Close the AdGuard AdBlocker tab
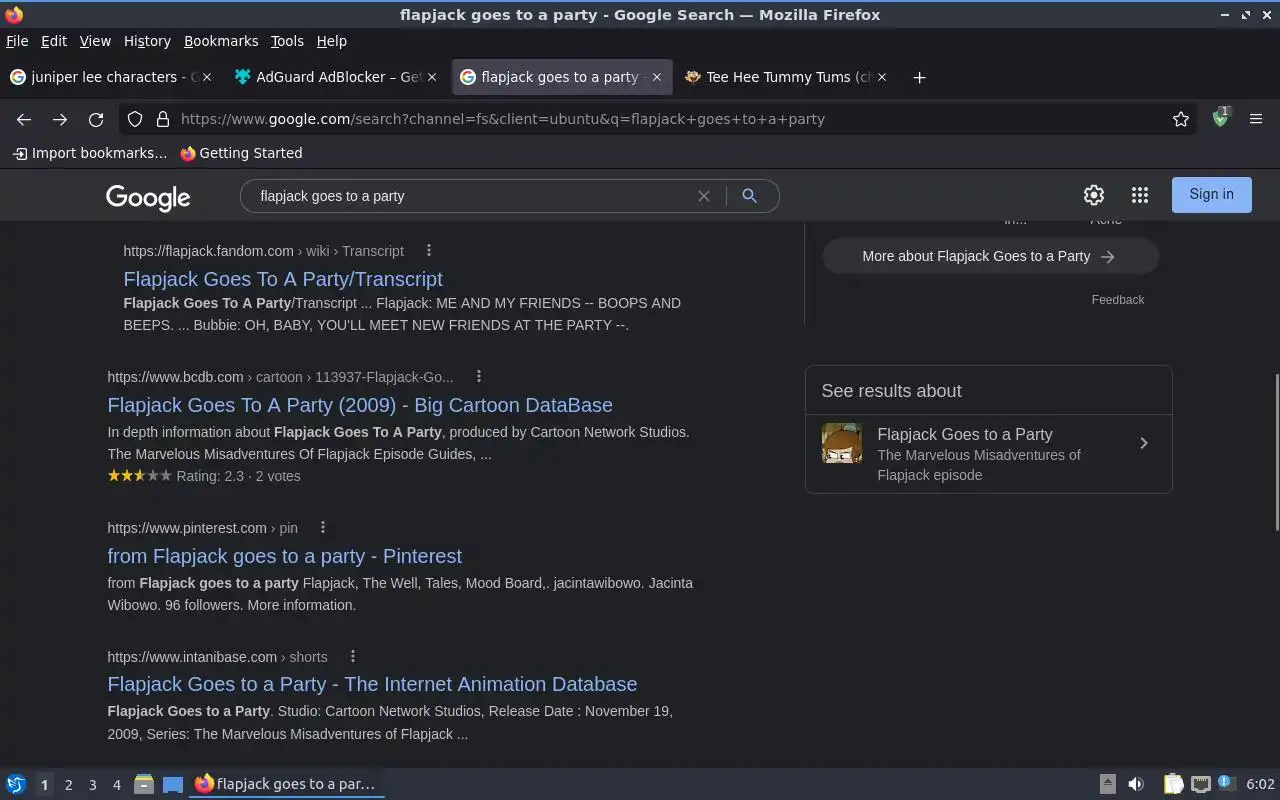Image resolution: width=1280 pixels, height=800 pixels. pyautogui.click(x=432, y=77)
